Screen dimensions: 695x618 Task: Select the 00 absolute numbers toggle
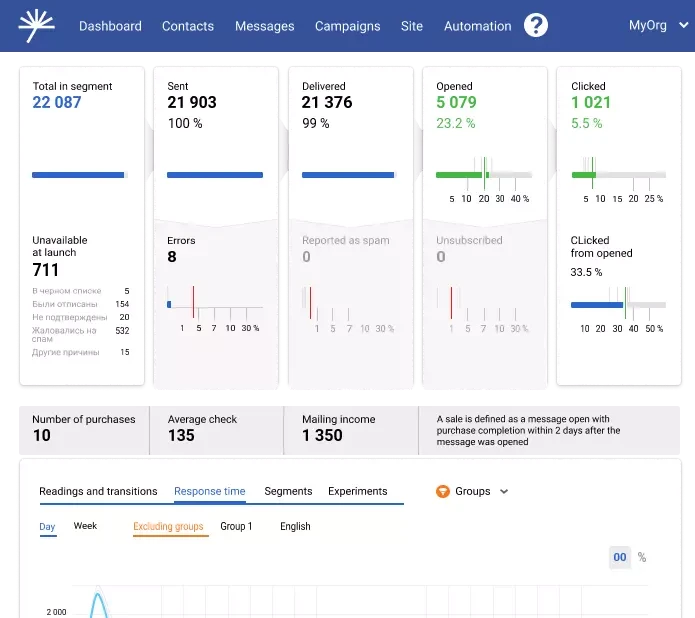click(x=620, y=557)
